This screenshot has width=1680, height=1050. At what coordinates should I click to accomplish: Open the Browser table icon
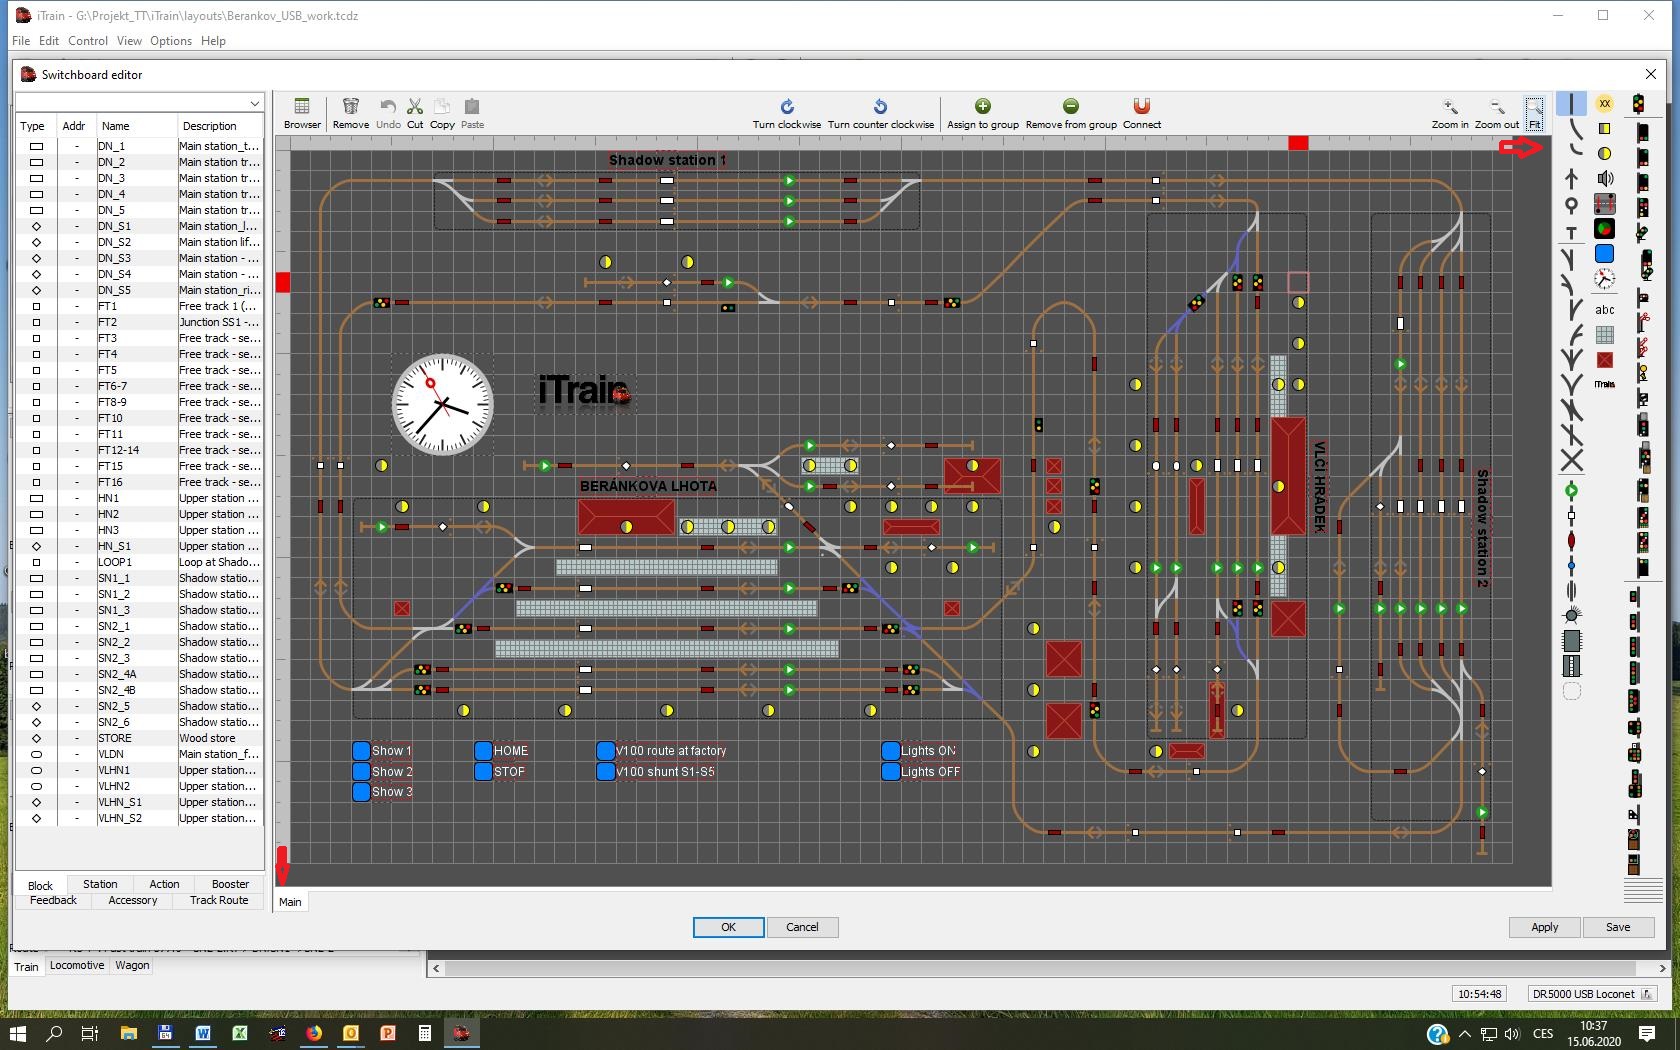point(302,107)
